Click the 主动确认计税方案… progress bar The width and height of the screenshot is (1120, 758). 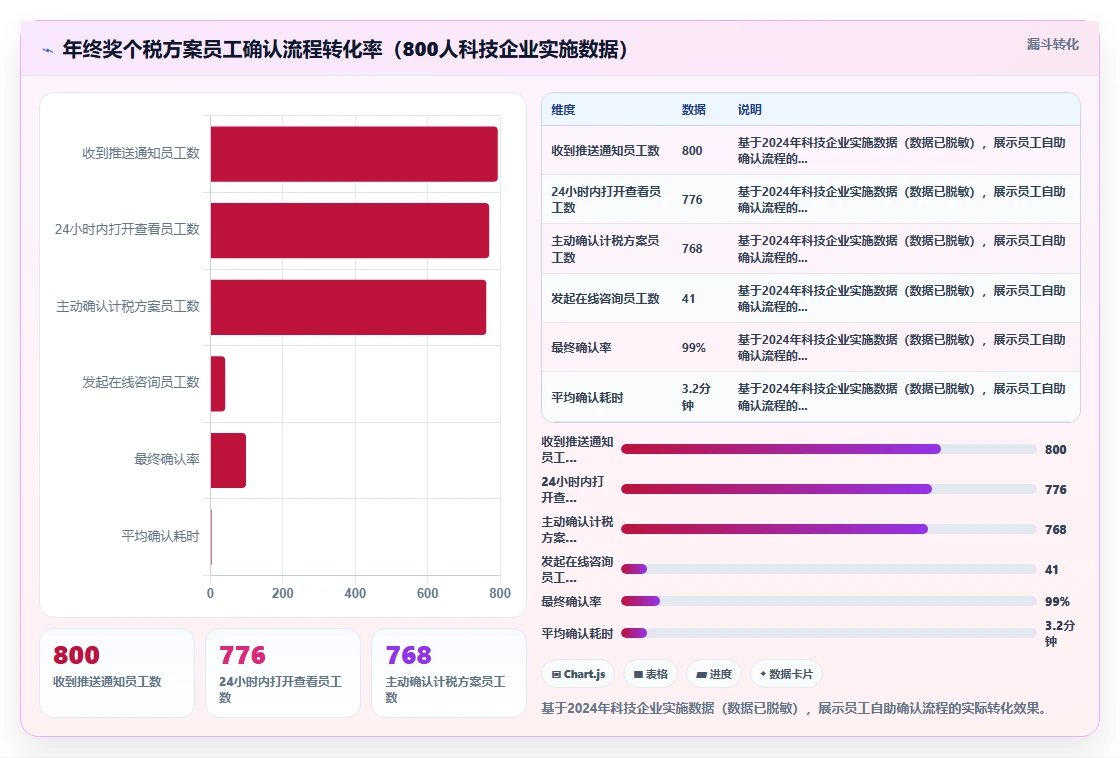coord(829,529)
